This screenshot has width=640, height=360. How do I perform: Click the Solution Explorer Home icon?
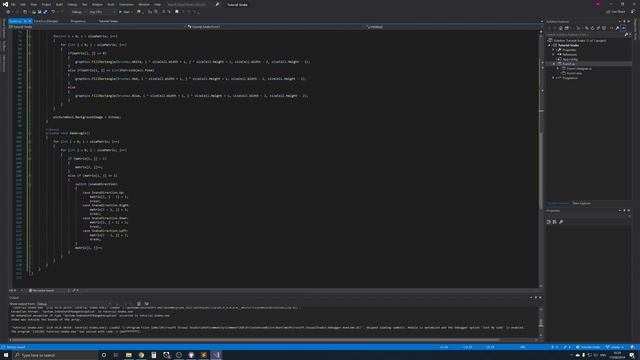pos(560,28)
